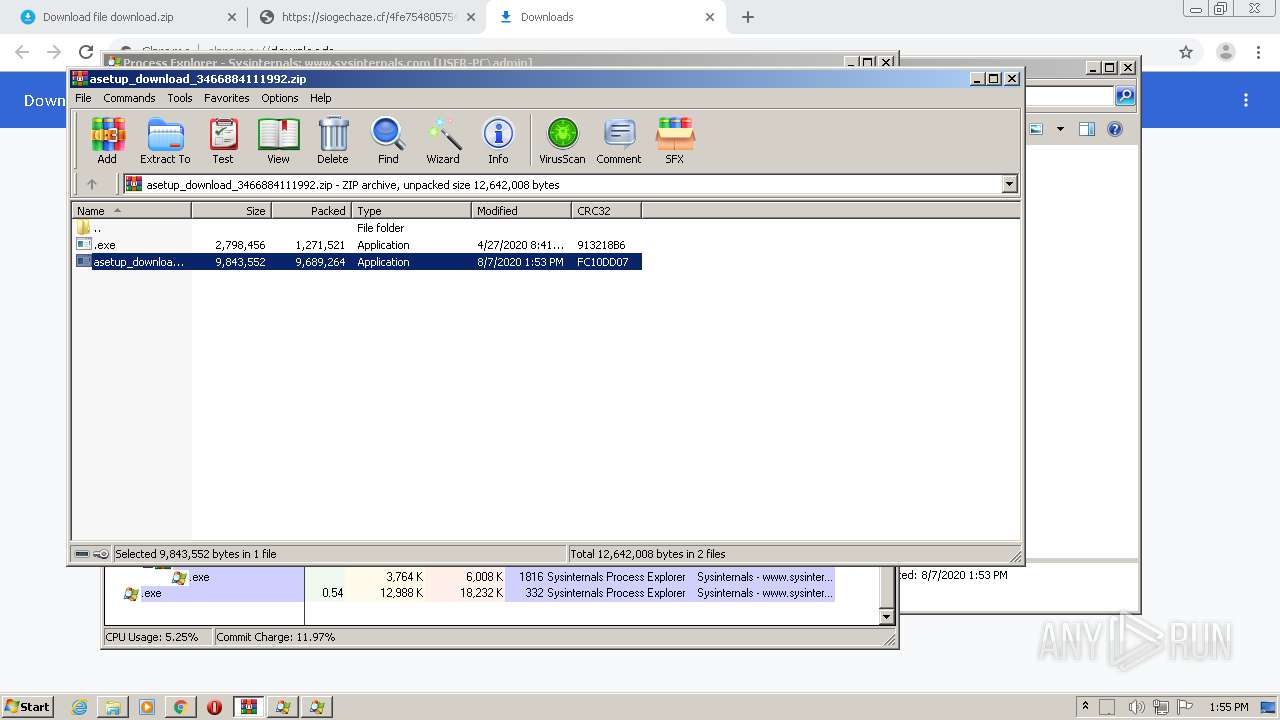Screen dimensions: 1280x720
Task: Open the Chrome profile avatar
Action: [1225, 52]
